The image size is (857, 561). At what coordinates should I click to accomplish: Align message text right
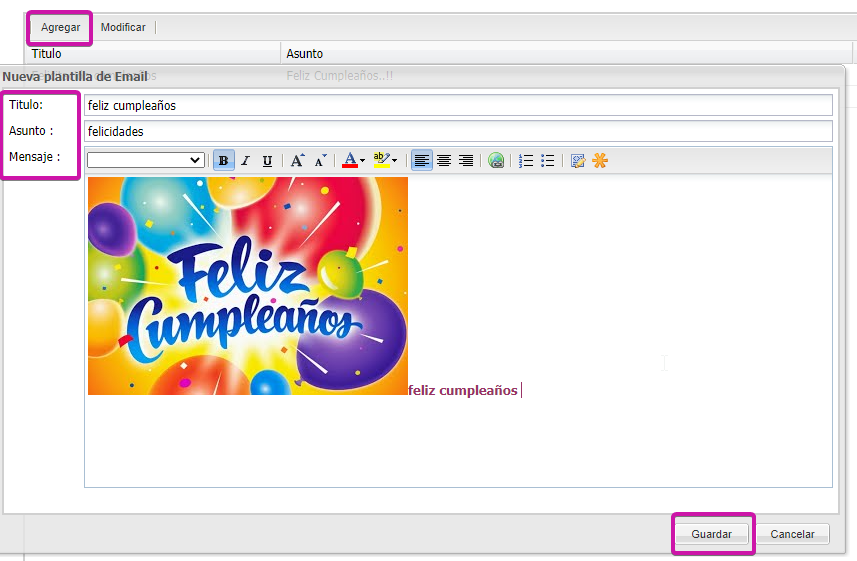(466, 160)
